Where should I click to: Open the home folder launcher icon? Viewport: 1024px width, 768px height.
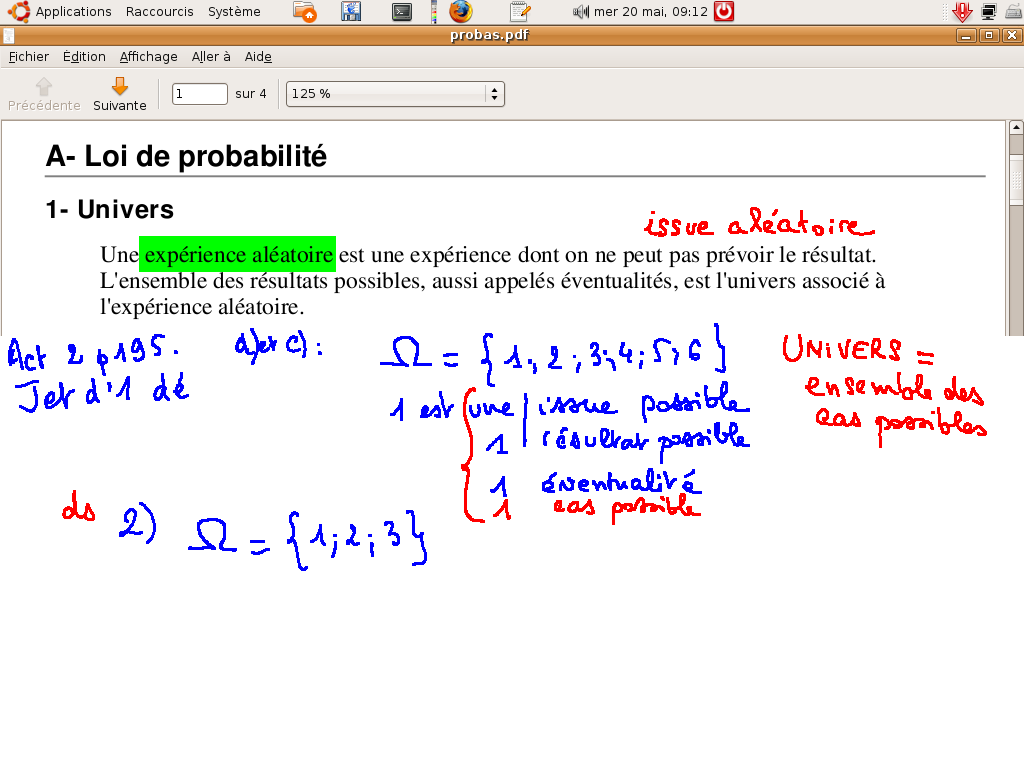pos(306,12)
